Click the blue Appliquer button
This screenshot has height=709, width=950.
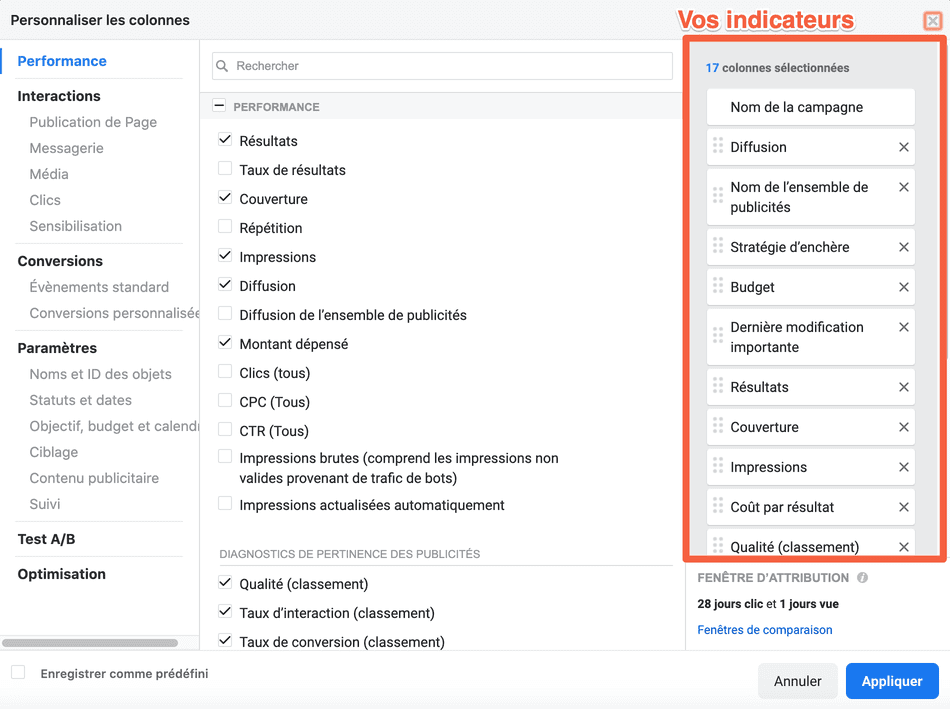click(x=892, y=681)
